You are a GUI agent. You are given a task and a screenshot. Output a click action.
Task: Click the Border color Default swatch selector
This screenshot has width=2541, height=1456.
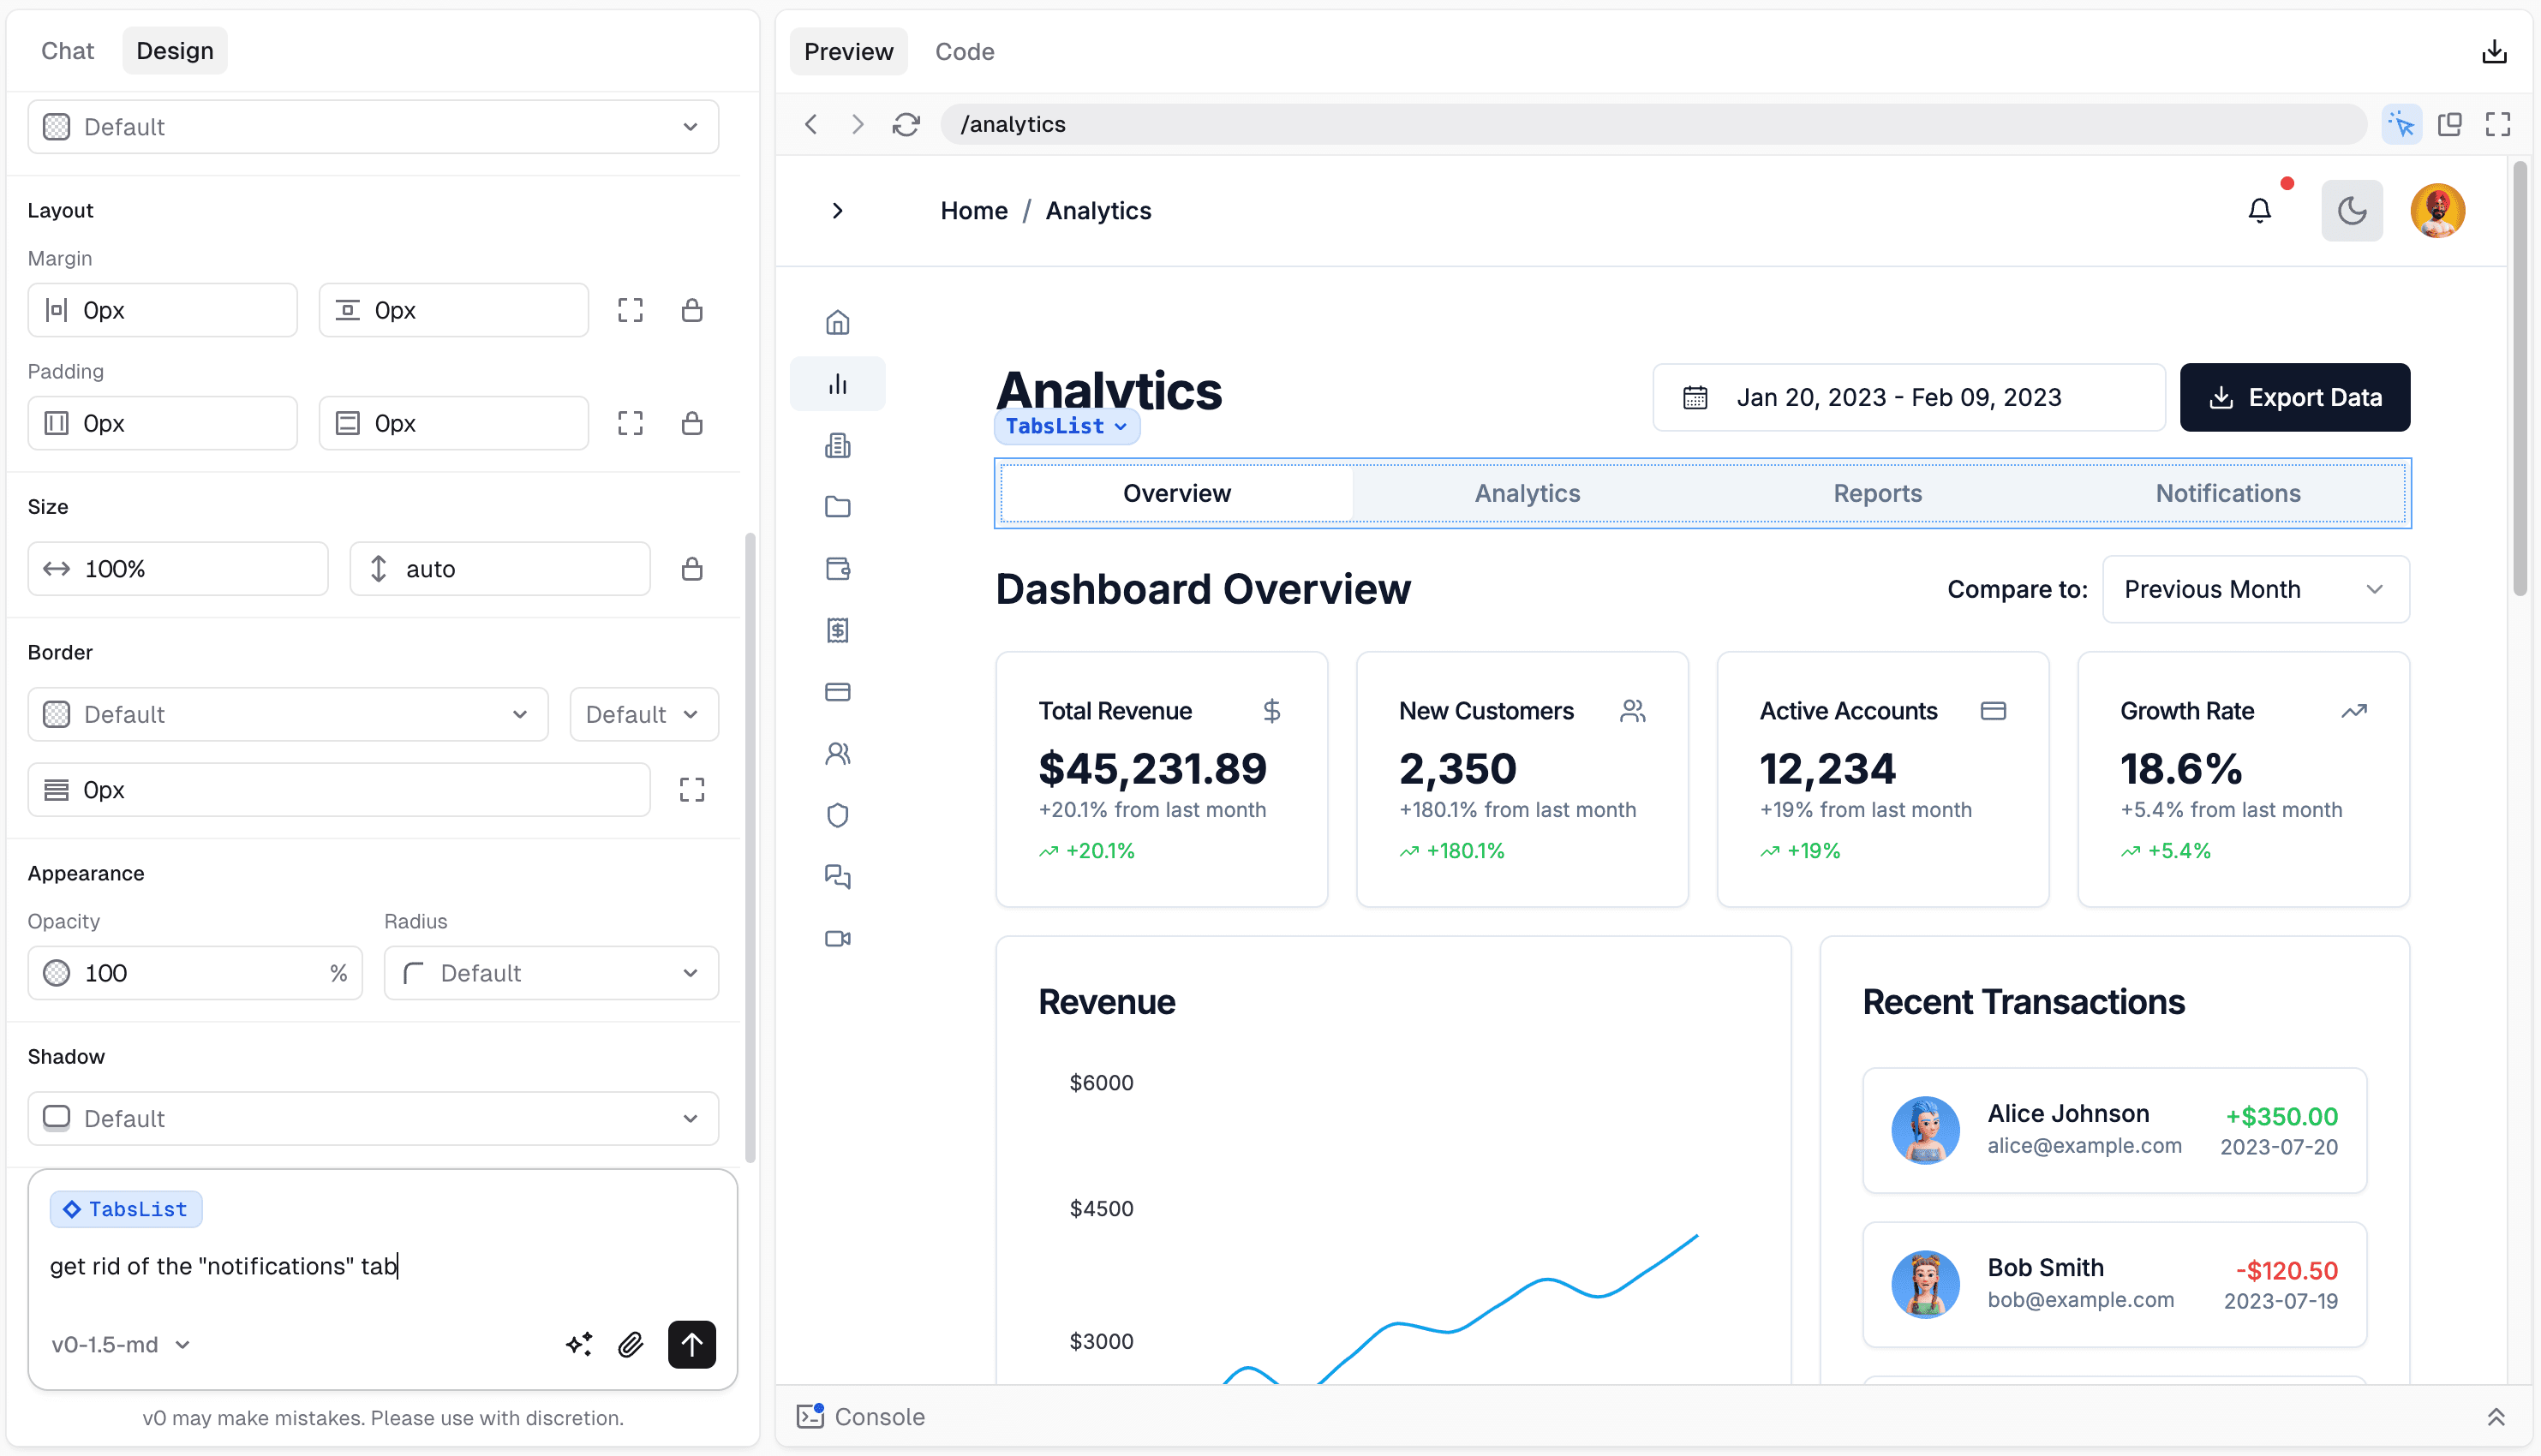point(287,714)
